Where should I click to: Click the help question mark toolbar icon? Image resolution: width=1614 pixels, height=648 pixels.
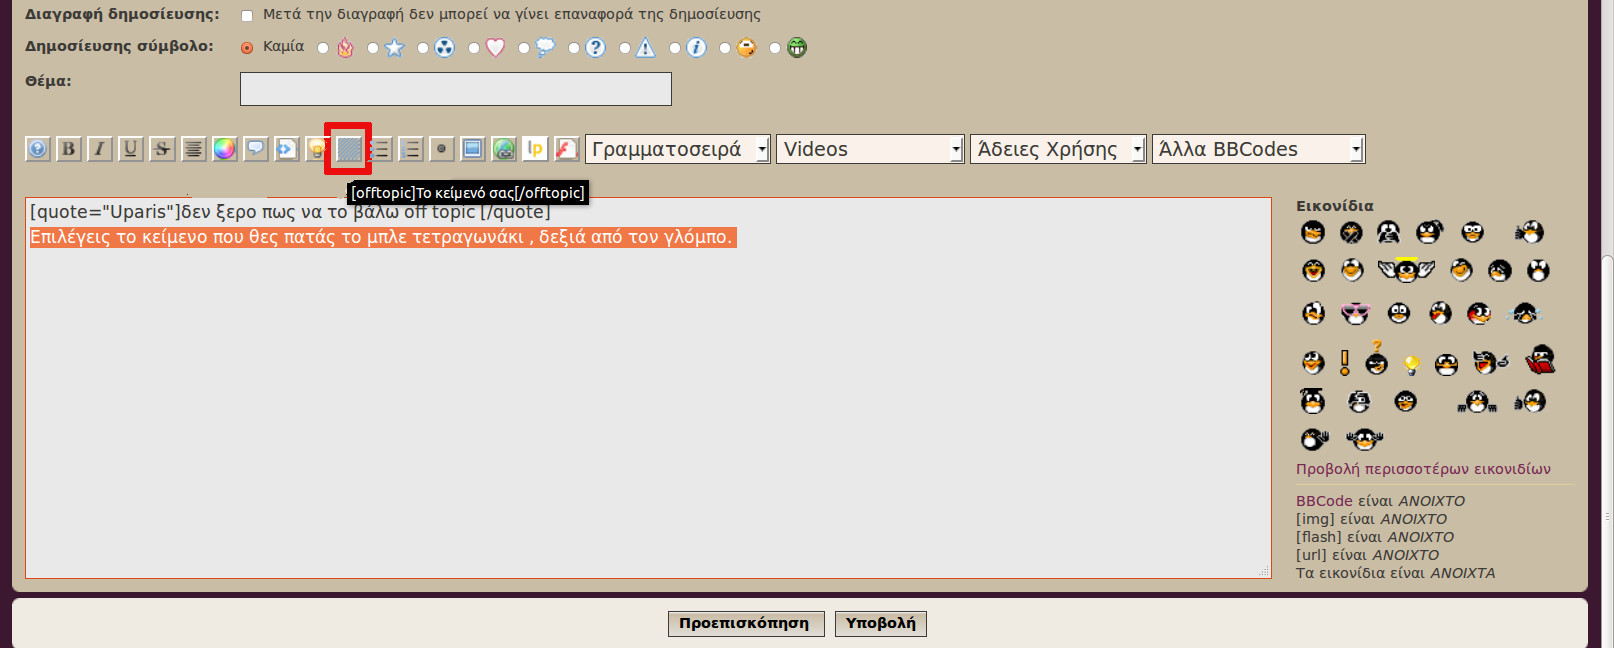(37, 149)
